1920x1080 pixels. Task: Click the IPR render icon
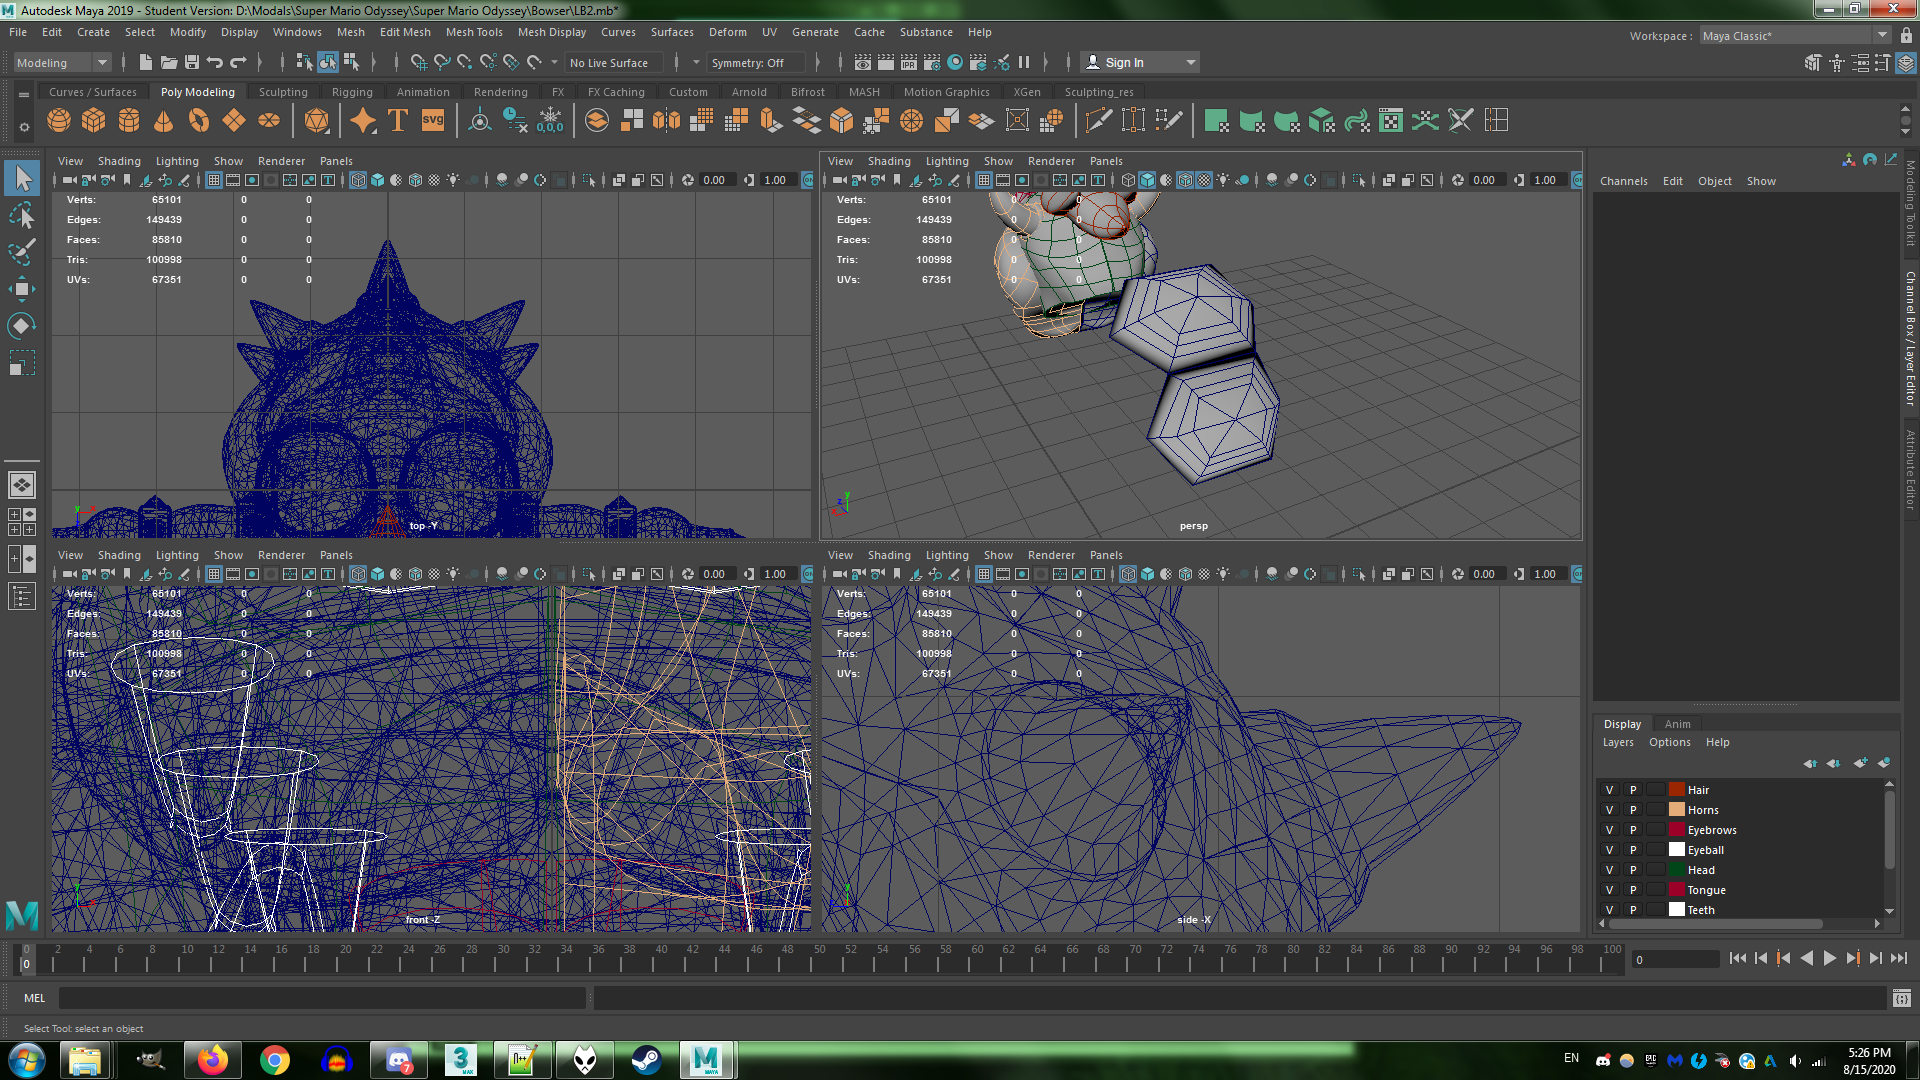pos(909,62)
